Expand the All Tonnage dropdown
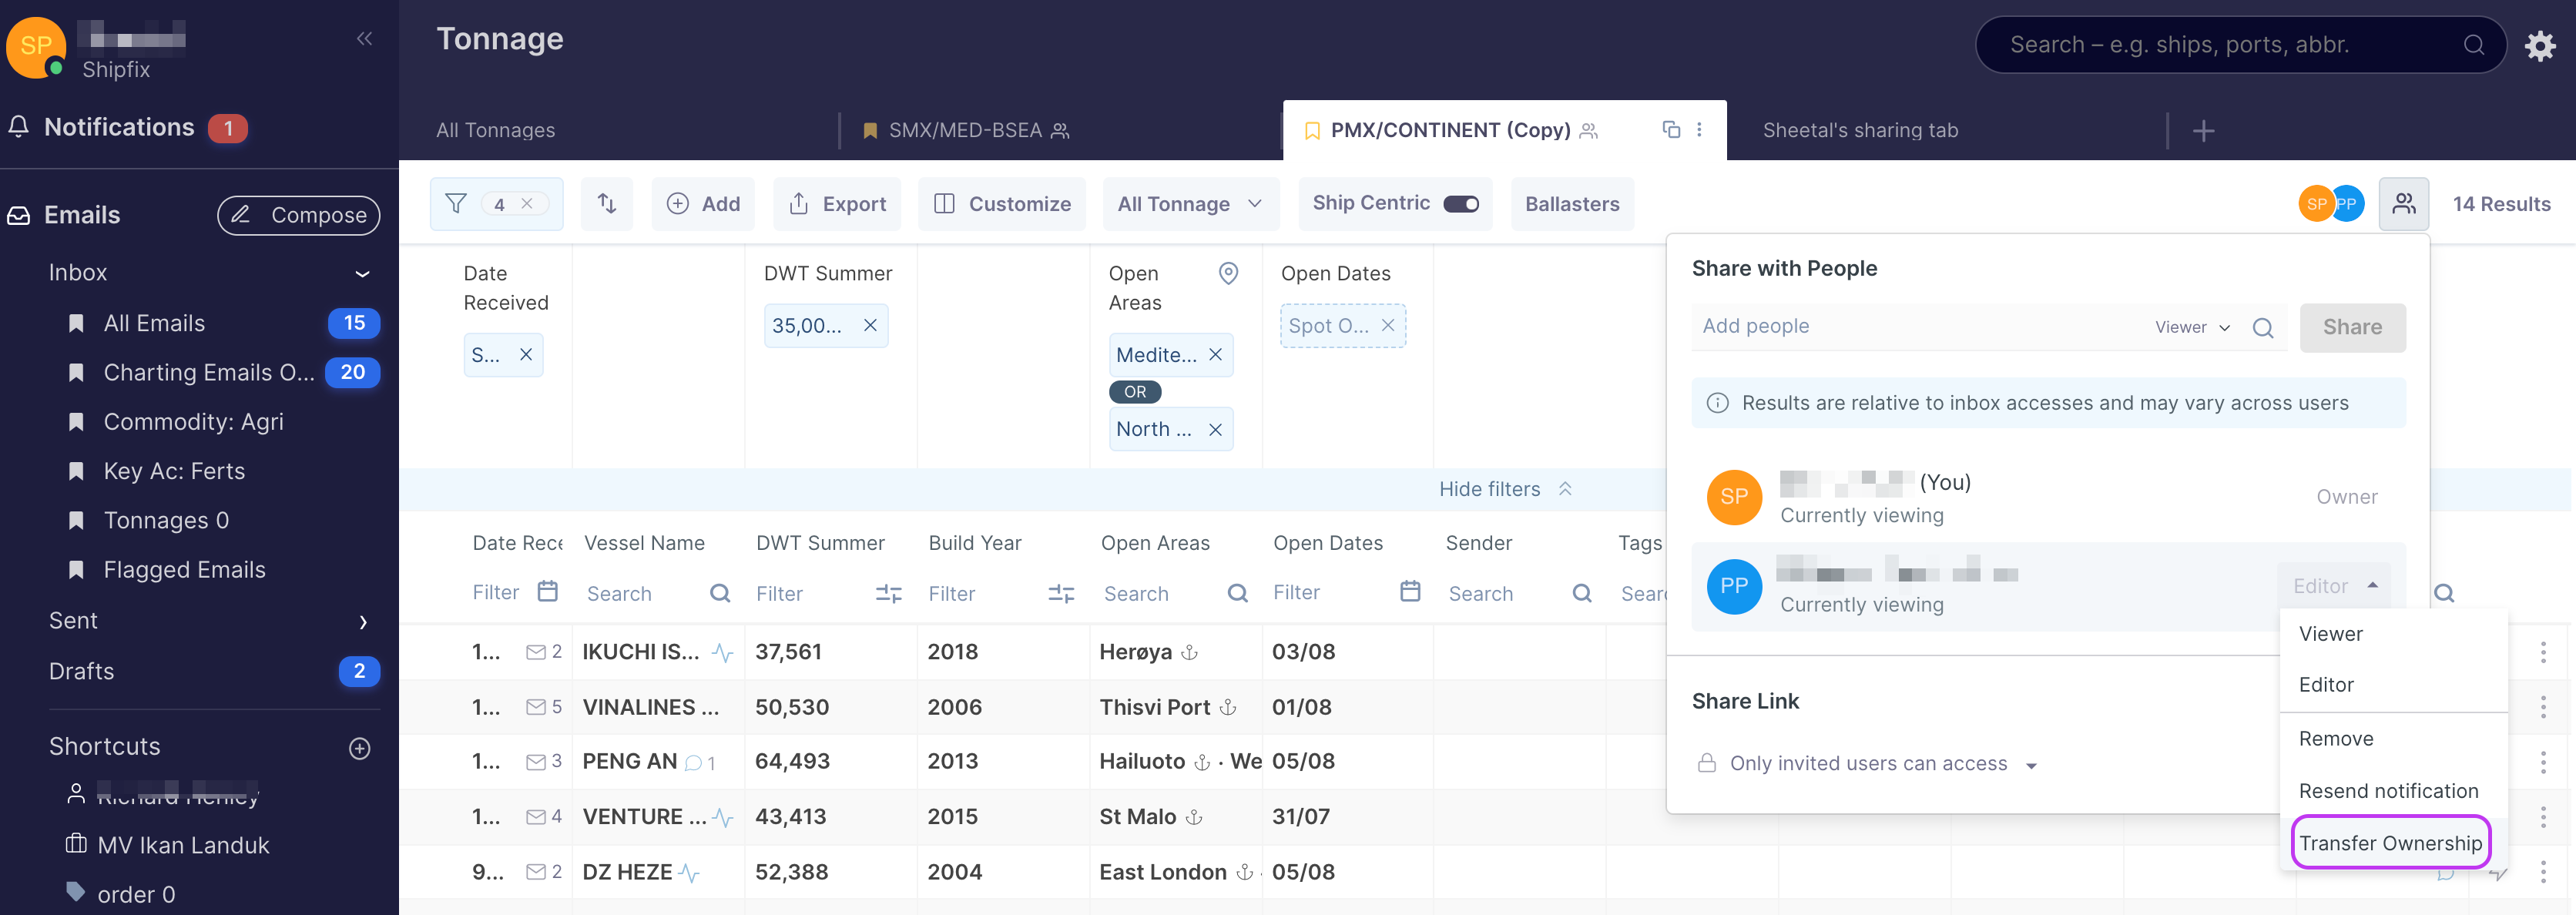The width and height of the screenshot is (2576, 915). click(1189, 203)
